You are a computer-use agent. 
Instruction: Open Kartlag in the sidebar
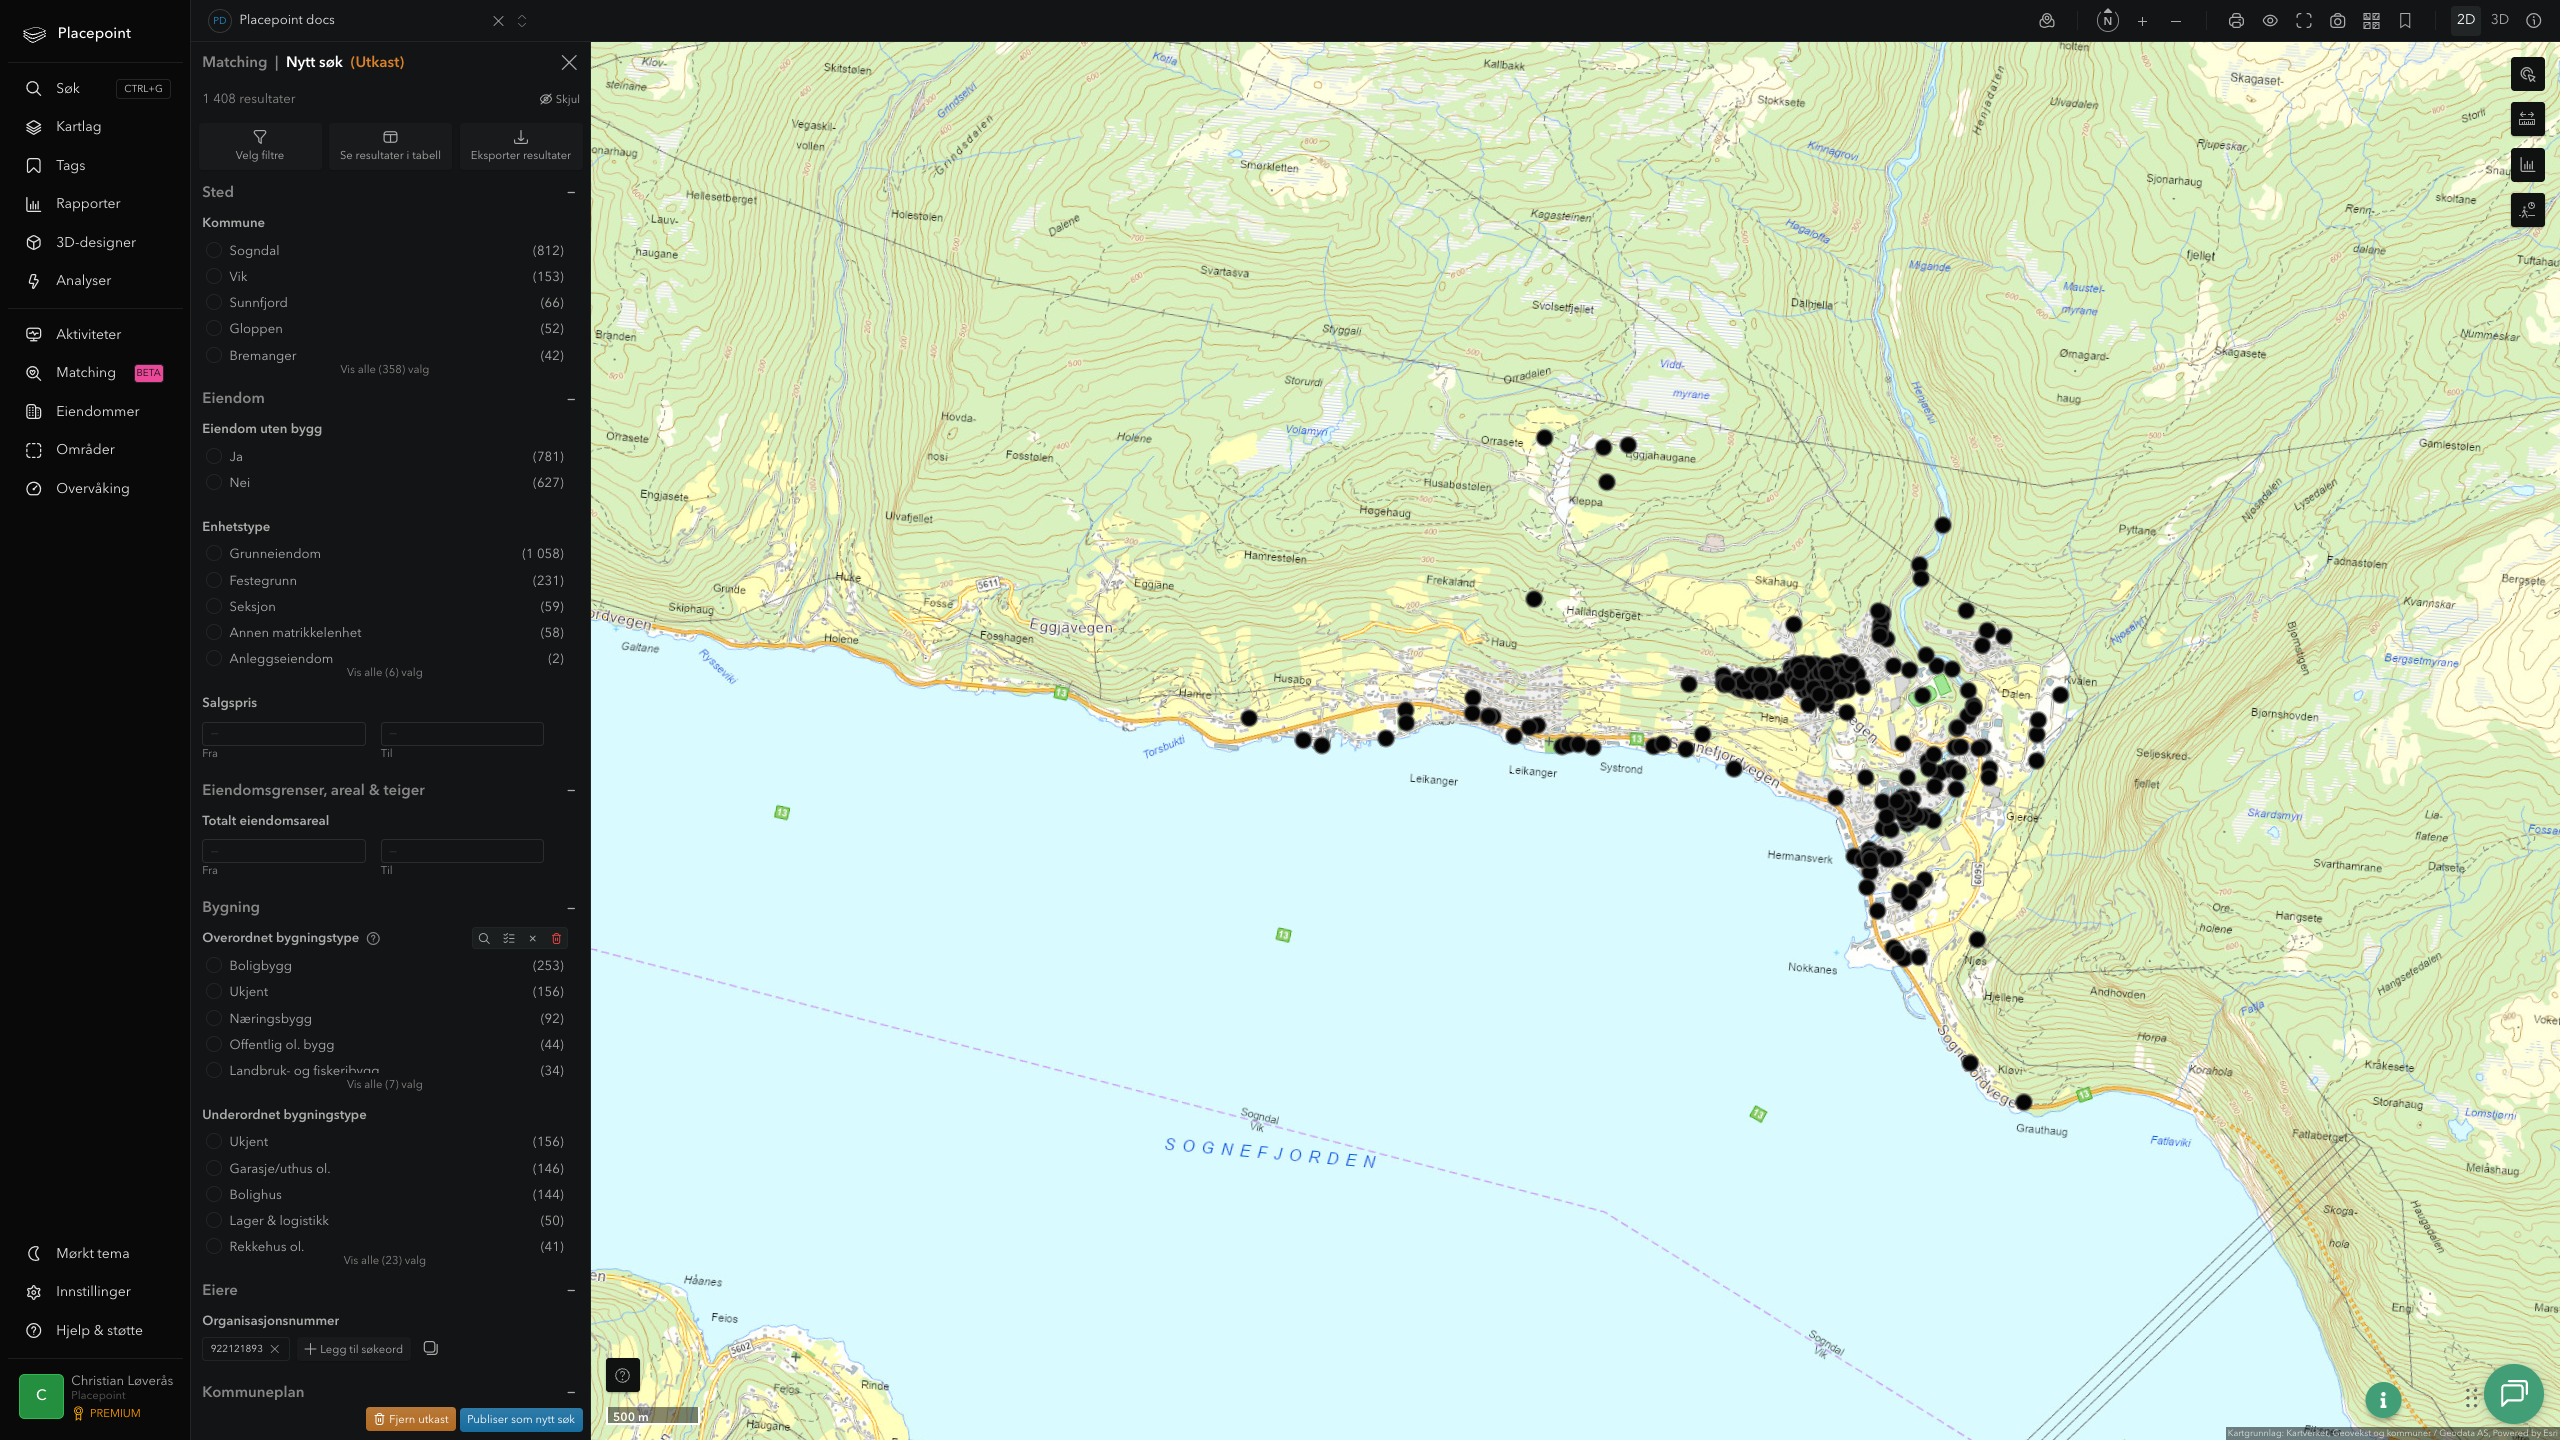[x=79, y=126]
